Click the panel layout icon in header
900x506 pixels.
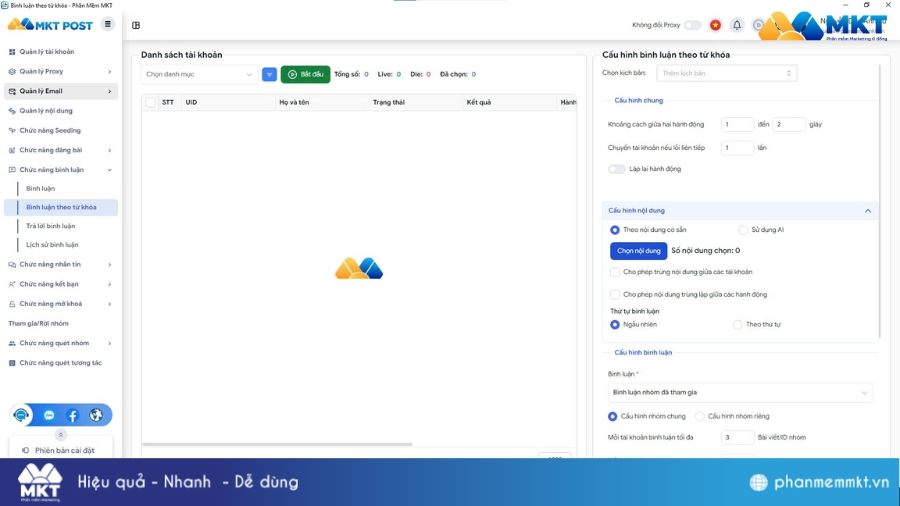[136, 25]
